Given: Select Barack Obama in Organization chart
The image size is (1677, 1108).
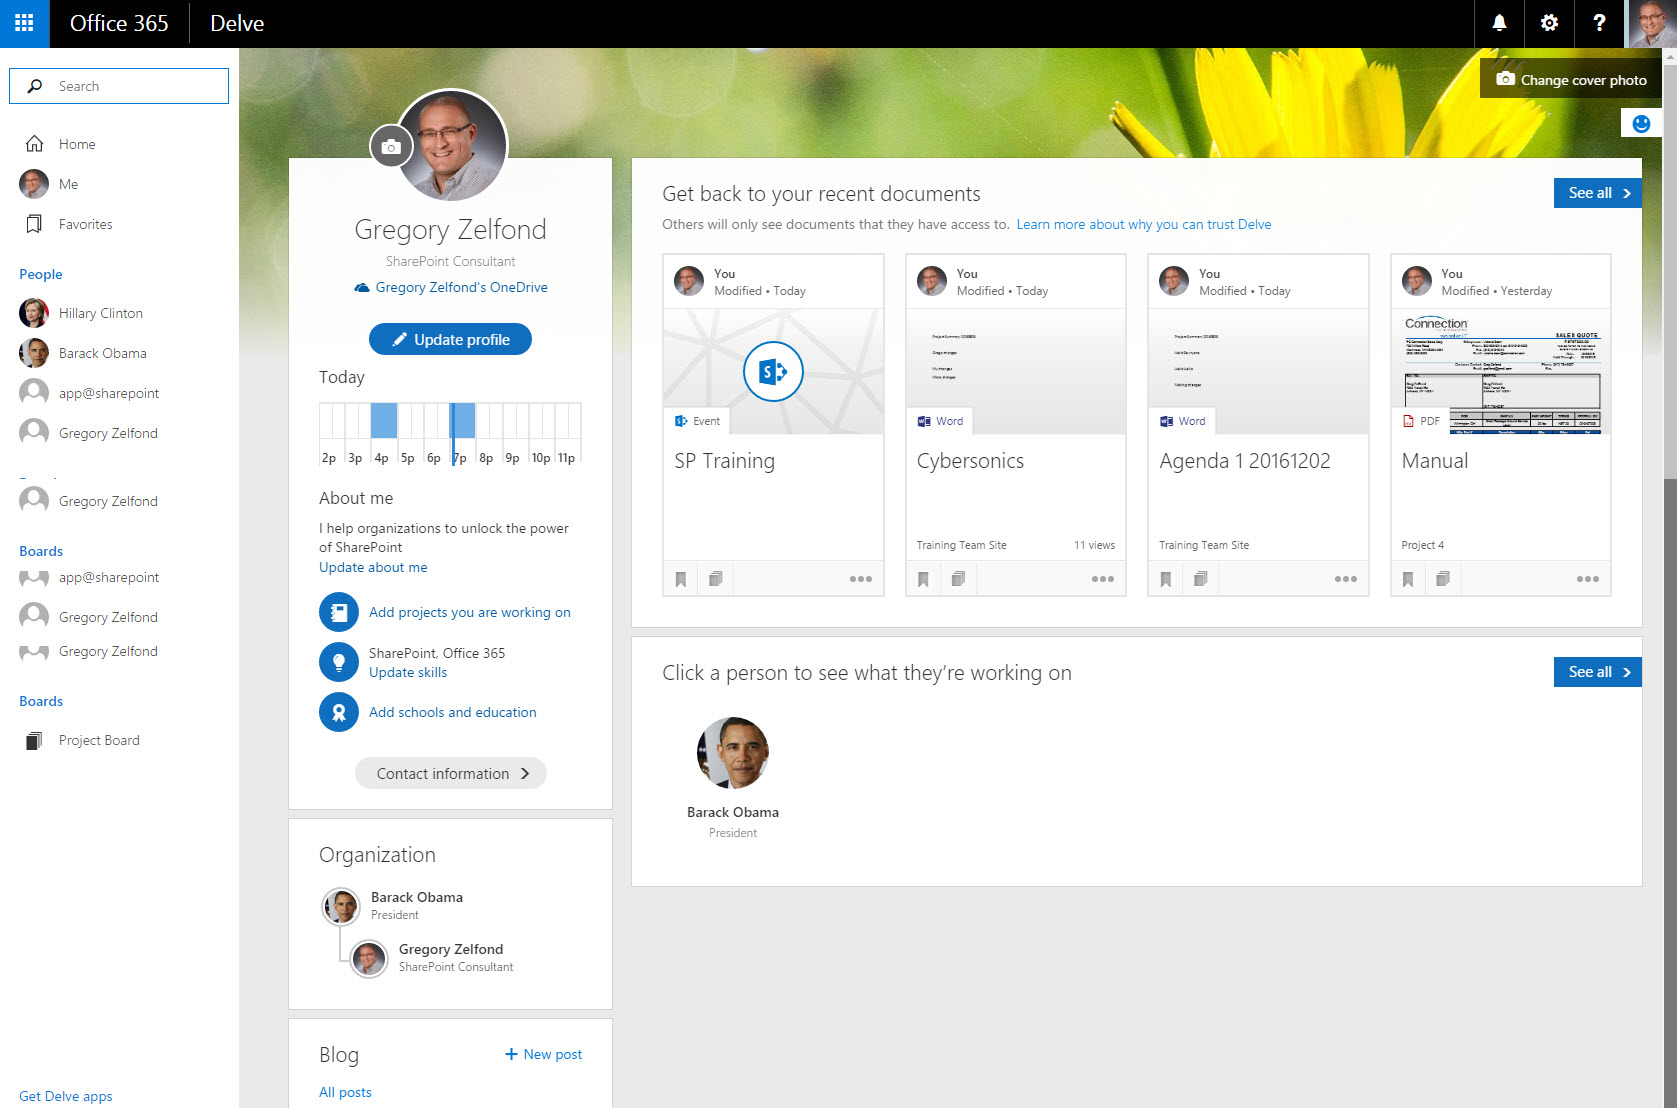Looking at the screenshot, I should point(416,897).
